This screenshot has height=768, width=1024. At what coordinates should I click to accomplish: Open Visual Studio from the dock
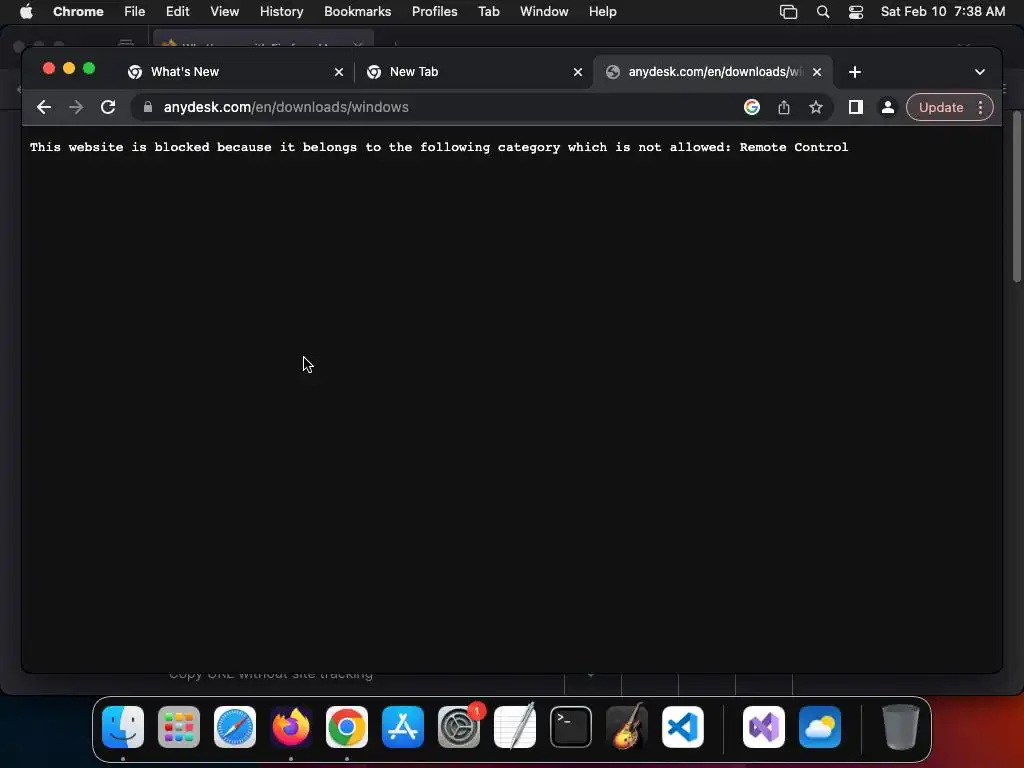coord(764,727)
